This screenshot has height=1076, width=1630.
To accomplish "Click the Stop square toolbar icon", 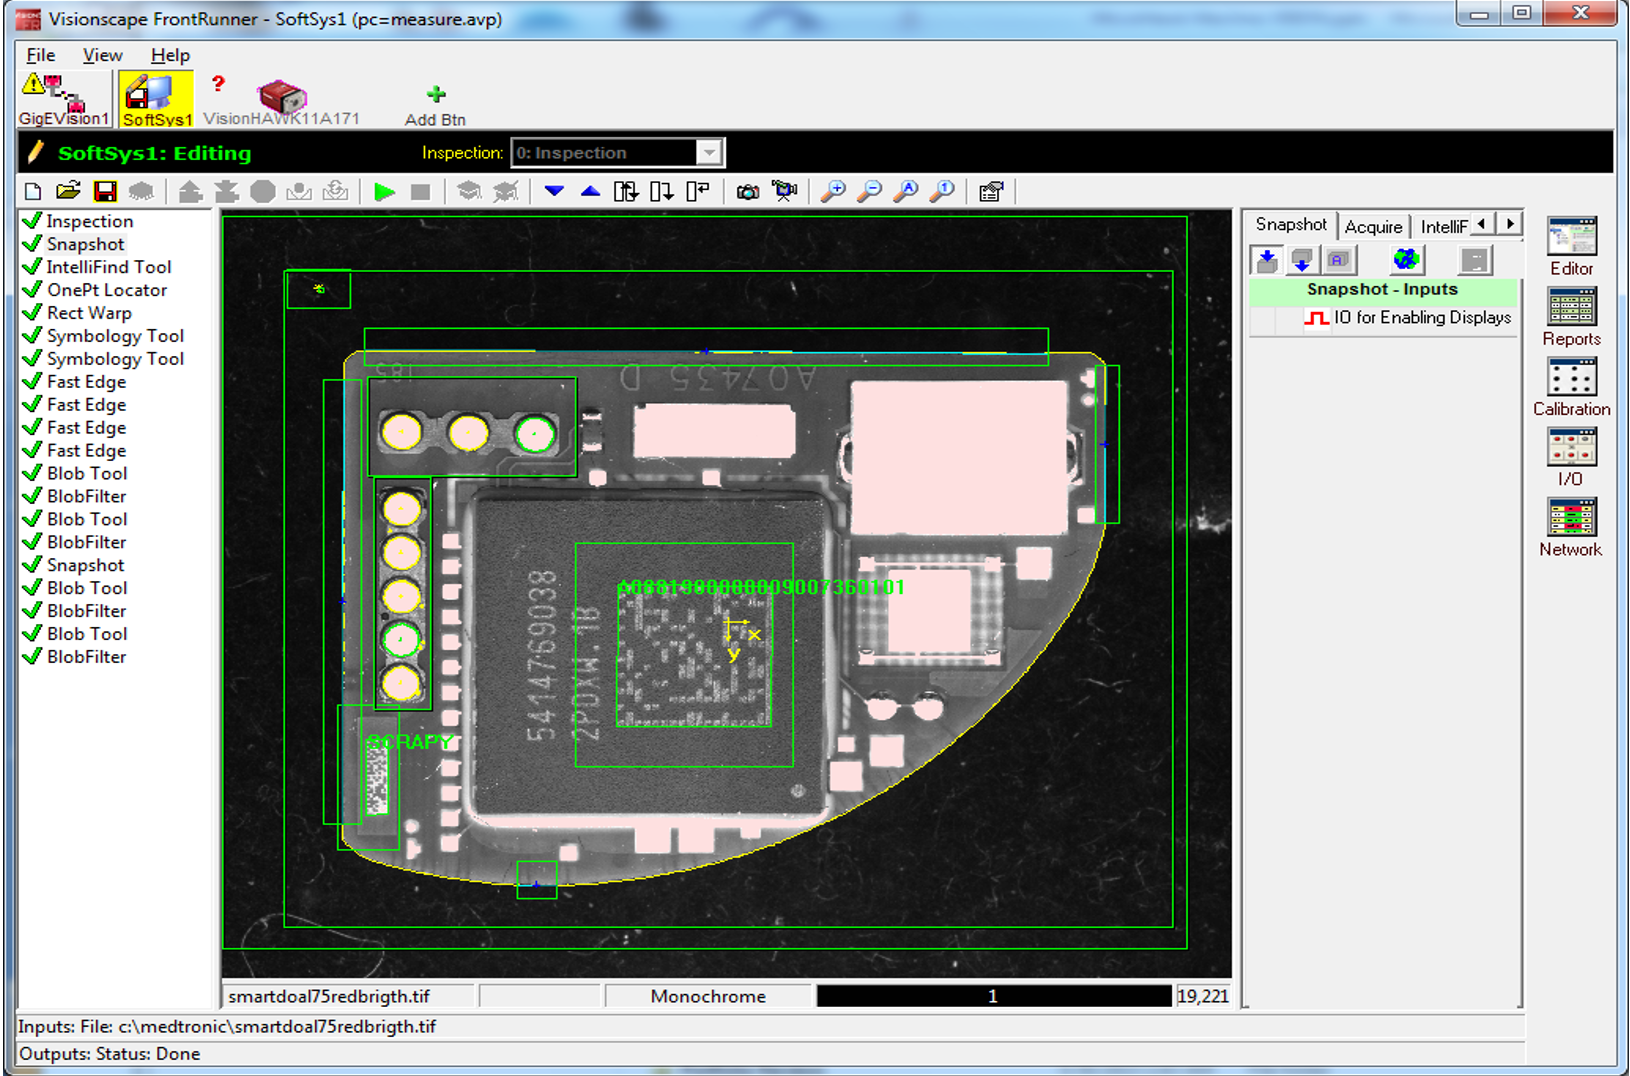I will click(421, 192).
